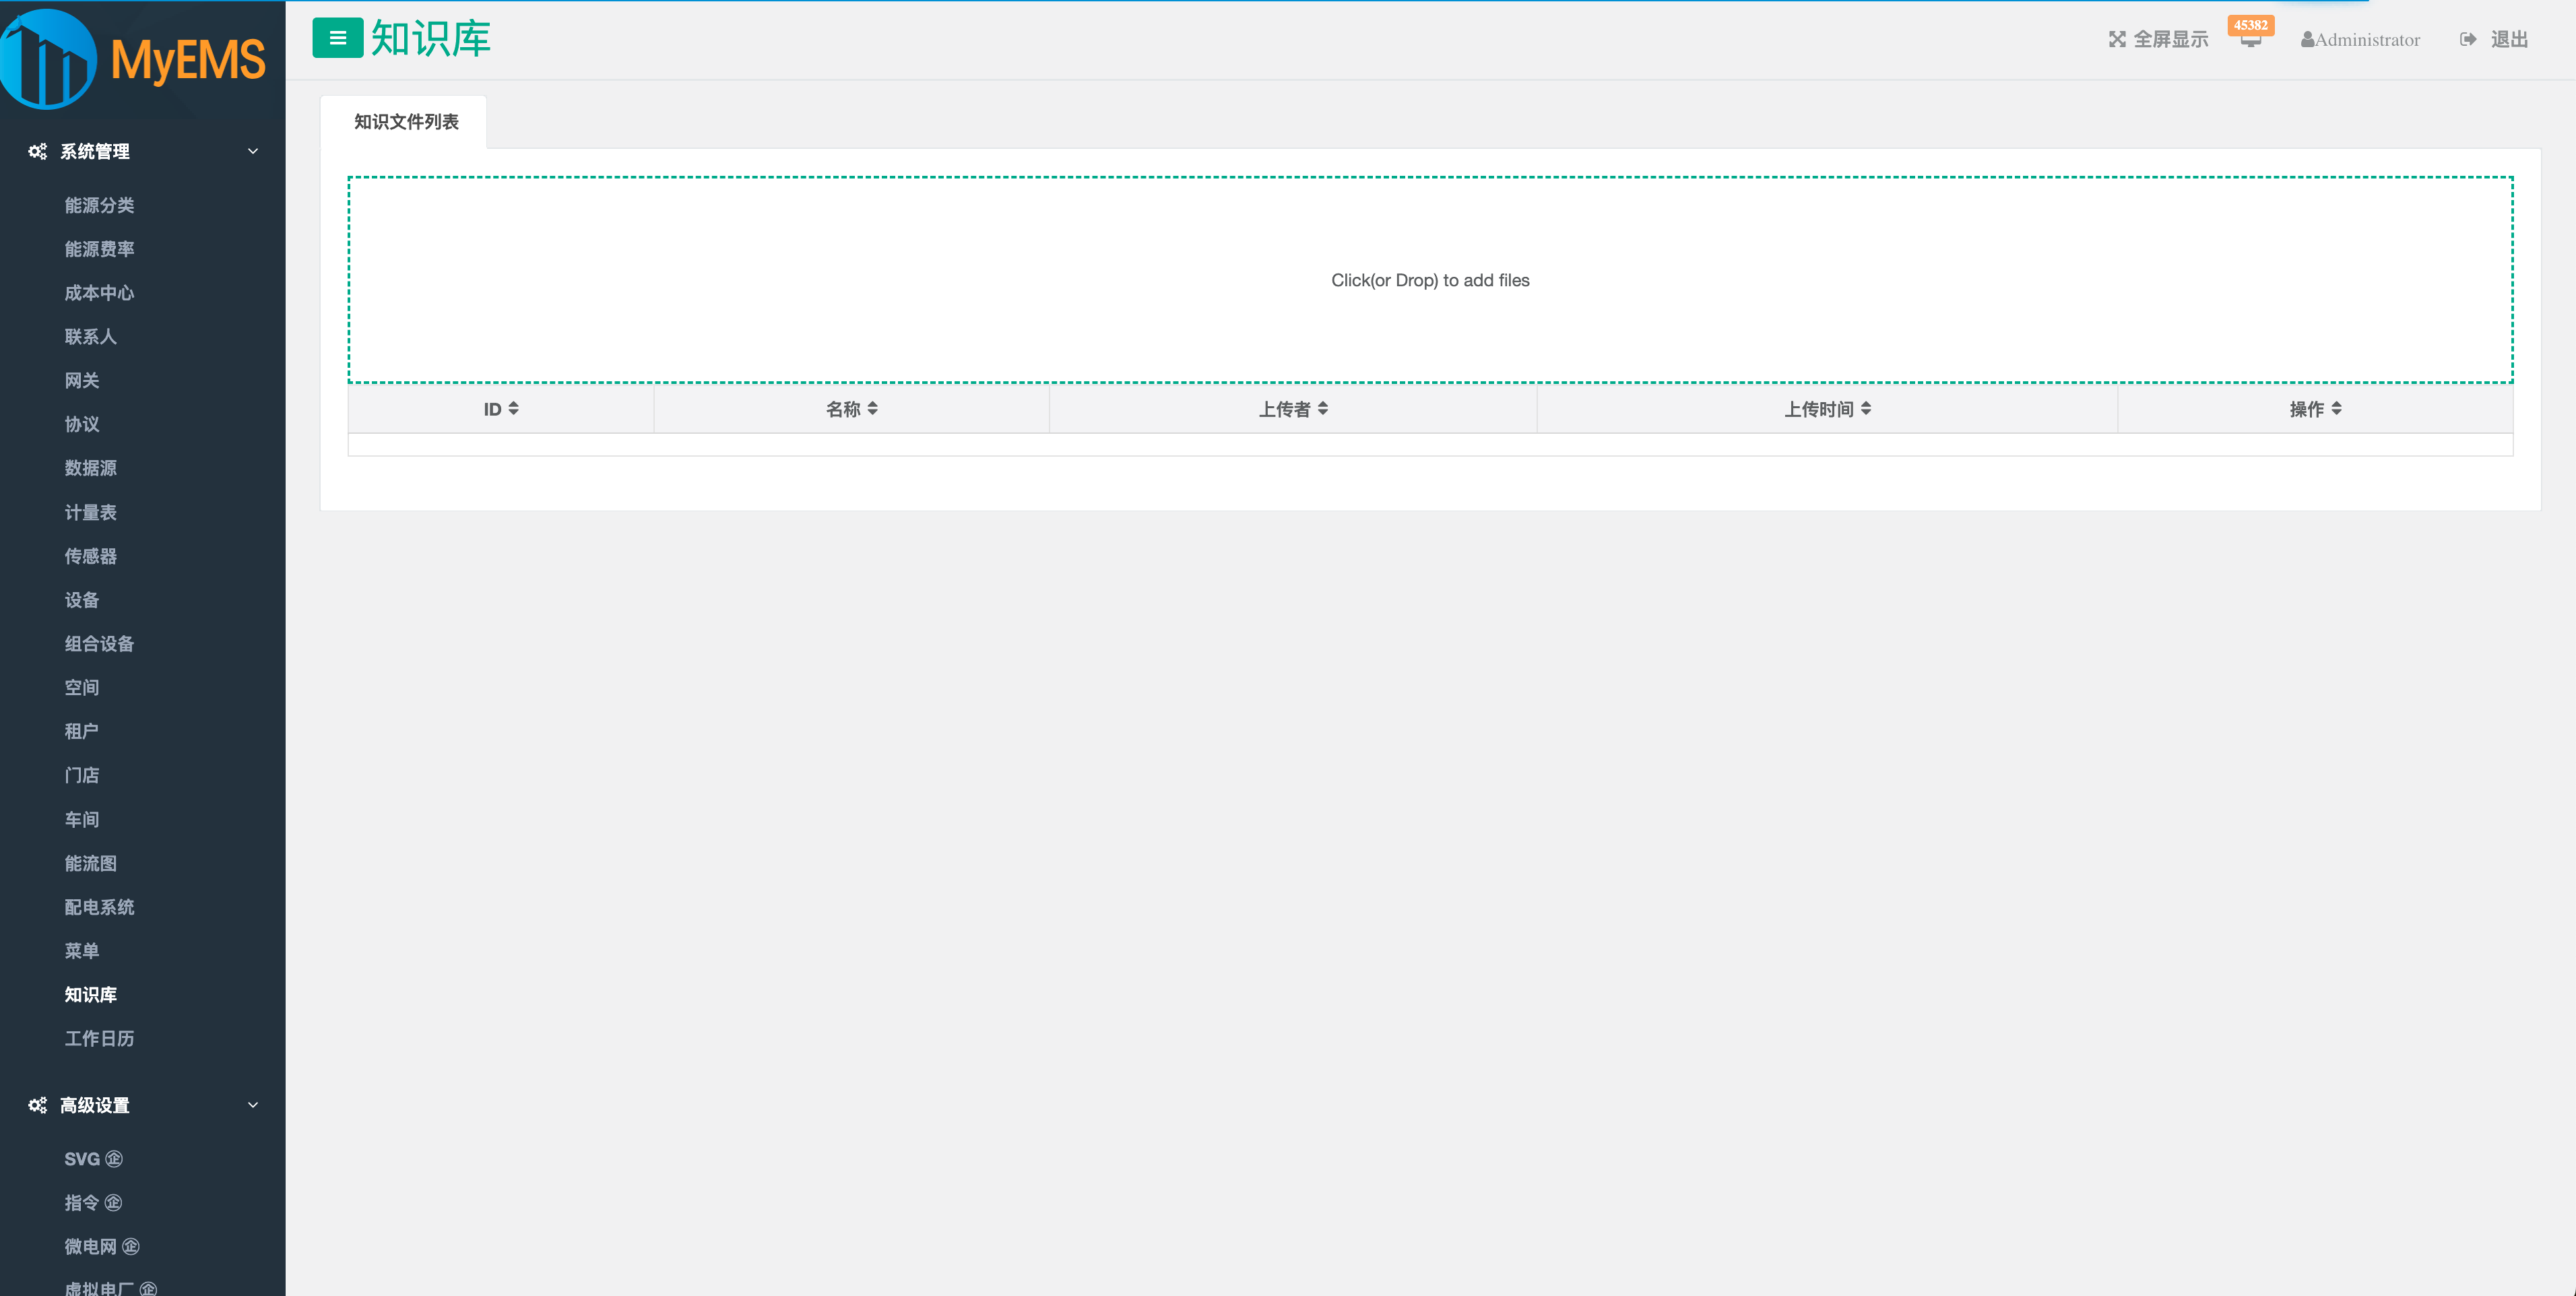Collapse the 高级设置 menu chevron
2576x1296 pixels.
pyautogui.click(x=253, y=1105)
